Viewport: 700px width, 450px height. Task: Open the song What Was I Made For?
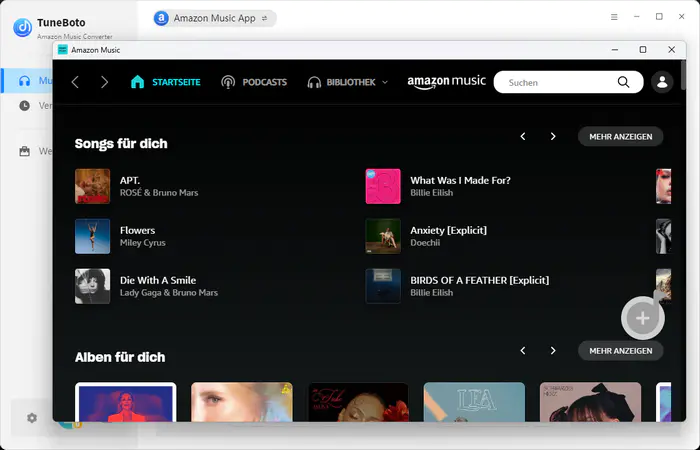[x=460, y=180]
